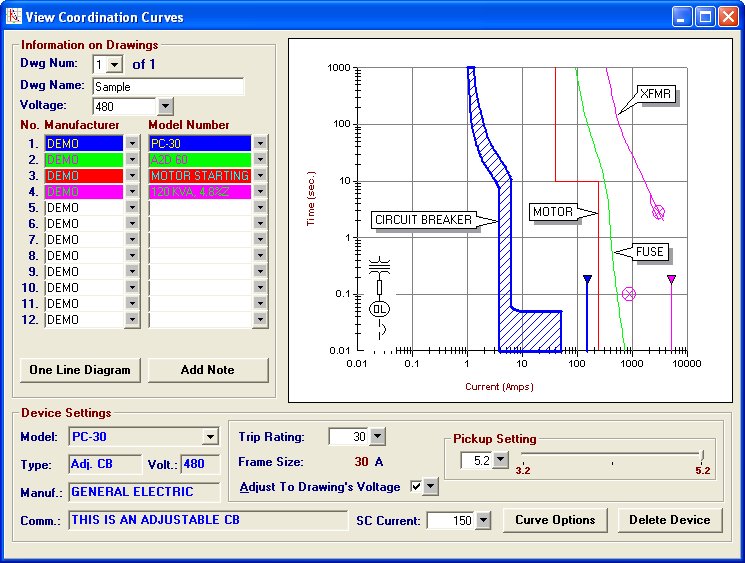Viewport: 745px width, 563px height.
Task: Click the Add Note button
Action: 208,370
